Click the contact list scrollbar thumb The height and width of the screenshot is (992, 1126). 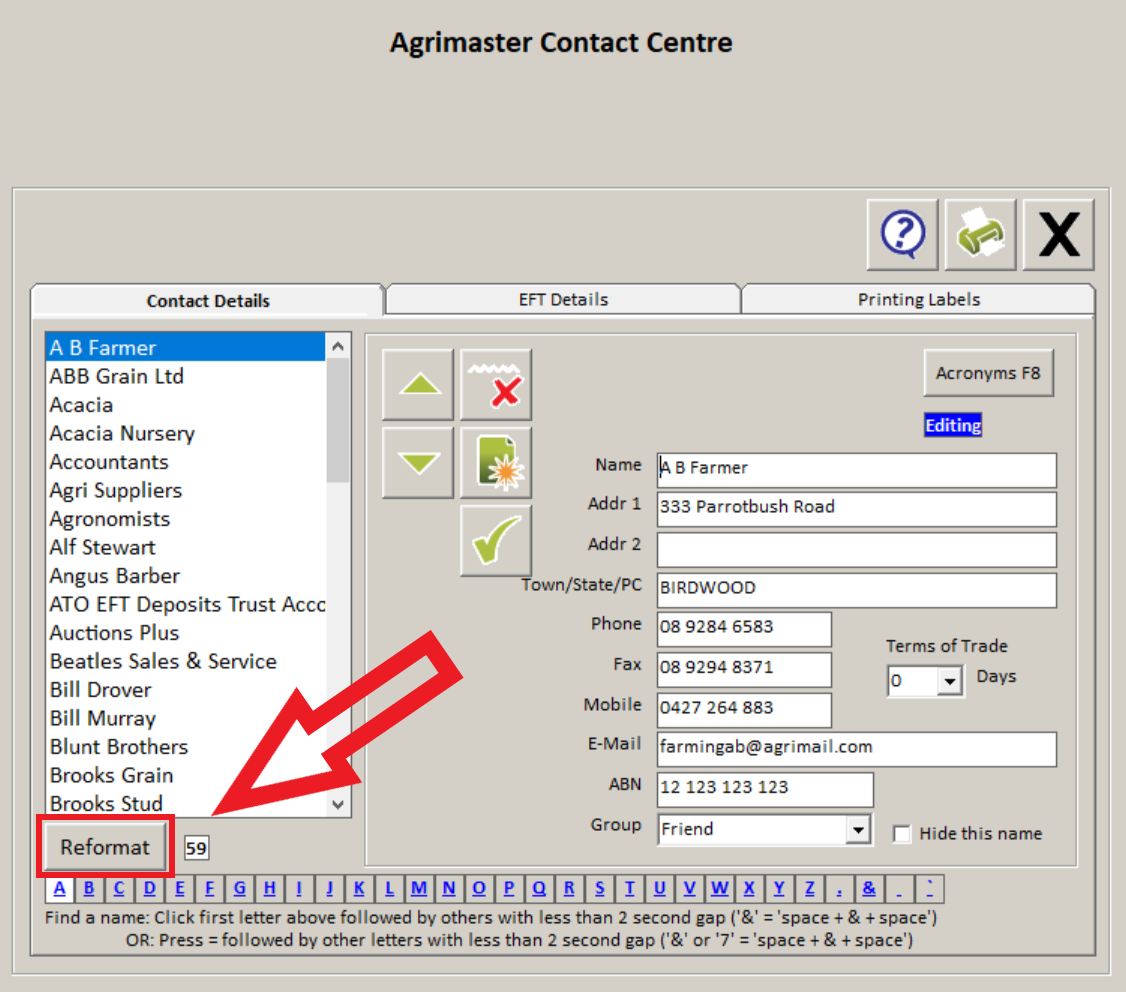pos(338,421)
